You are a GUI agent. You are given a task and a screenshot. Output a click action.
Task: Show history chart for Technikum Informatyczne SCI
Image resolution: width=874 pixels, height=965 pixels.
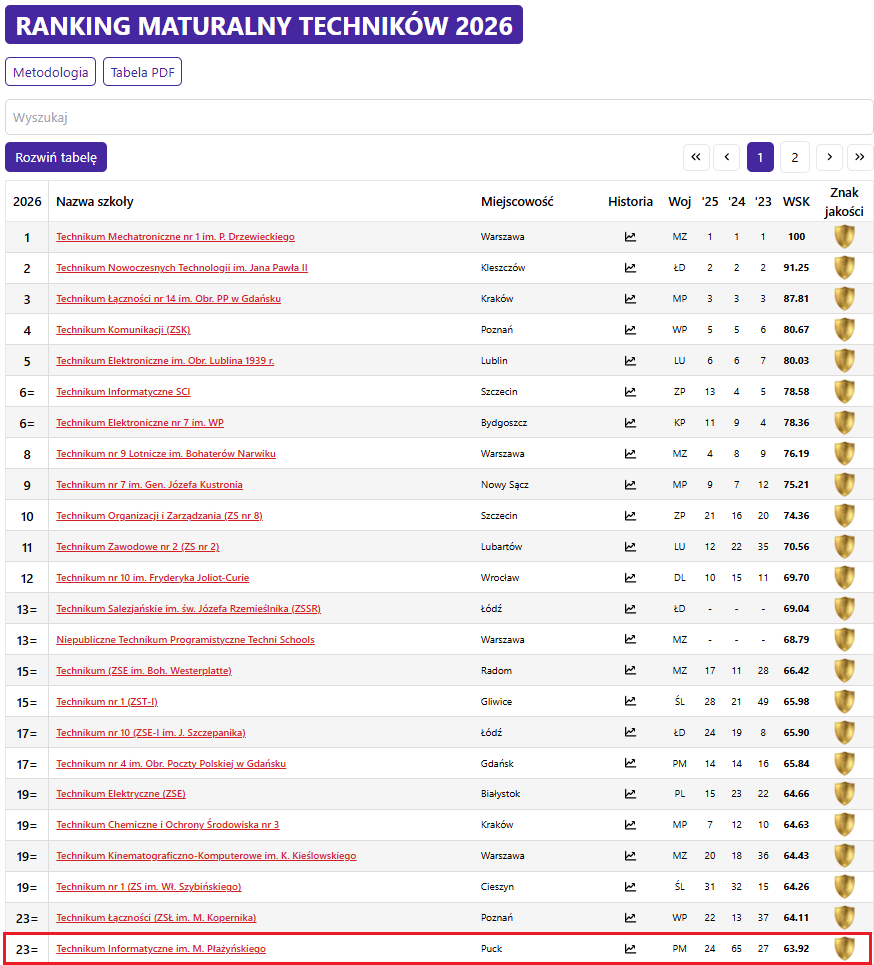(630, 392)
